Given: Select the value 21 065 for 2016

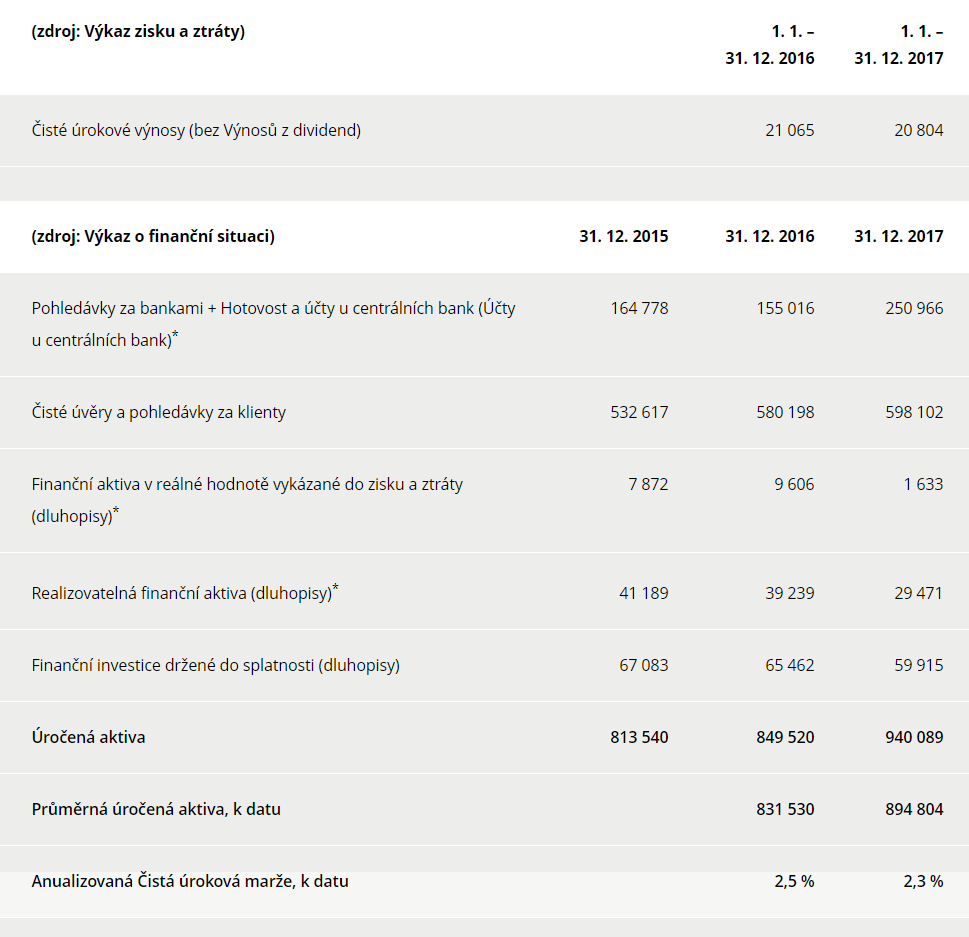Looking at the screenshot, I should tap(789, 130).
